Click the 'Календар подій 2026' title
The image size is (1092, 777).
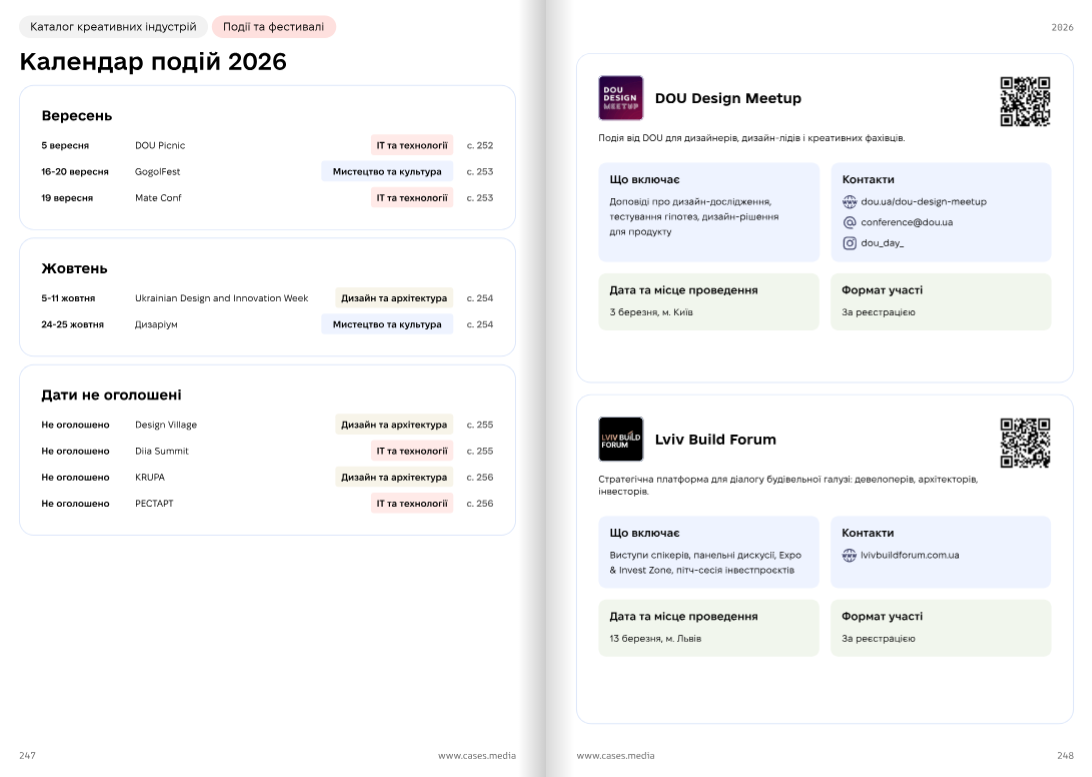point(153,62)
